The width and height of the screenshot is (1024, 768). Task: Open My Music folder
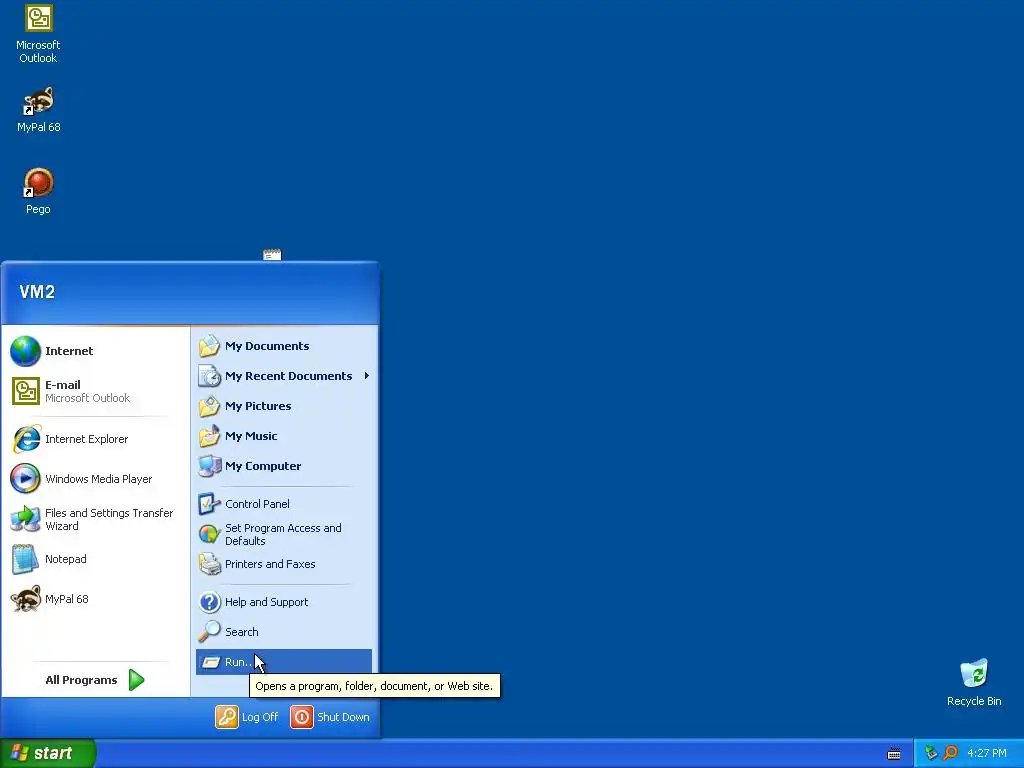(x=284, y=436)
